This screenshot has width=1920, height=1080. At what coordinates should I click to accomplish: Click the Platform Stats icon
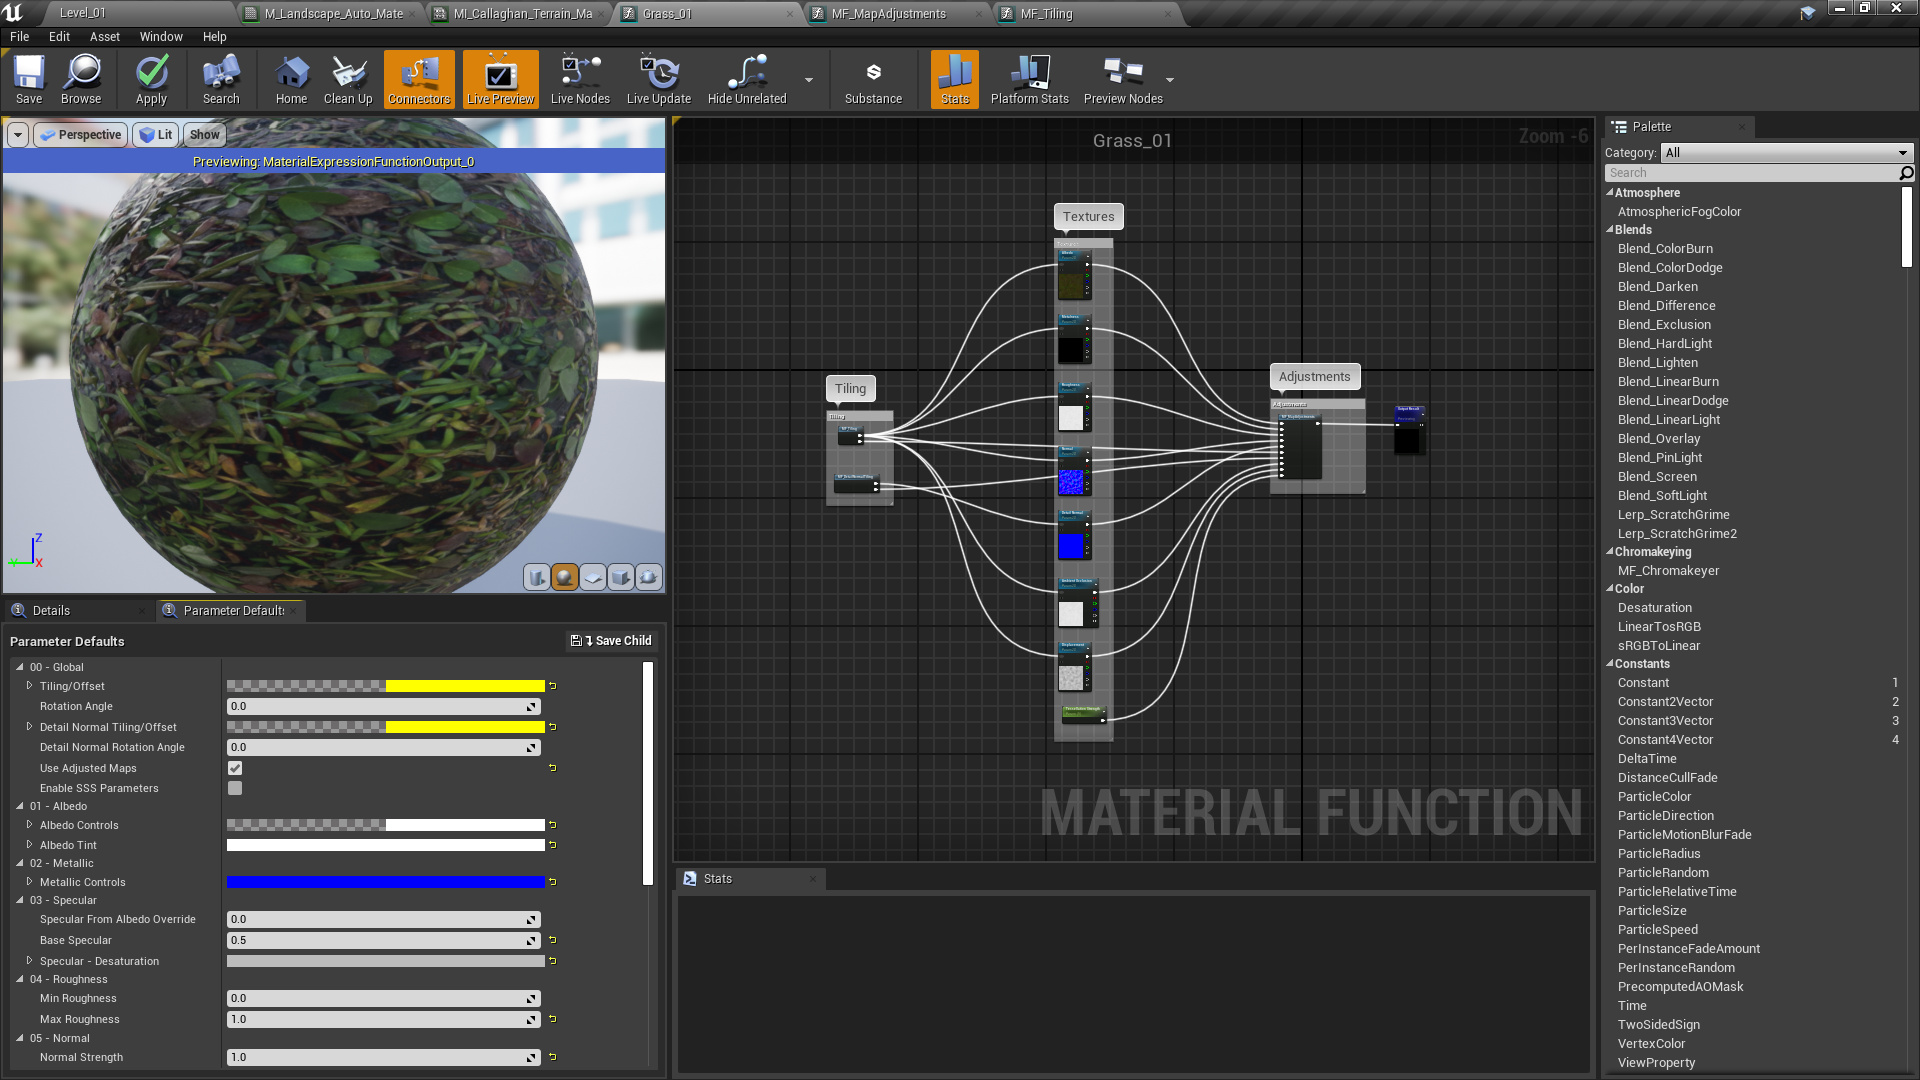tap(1029, 79)
